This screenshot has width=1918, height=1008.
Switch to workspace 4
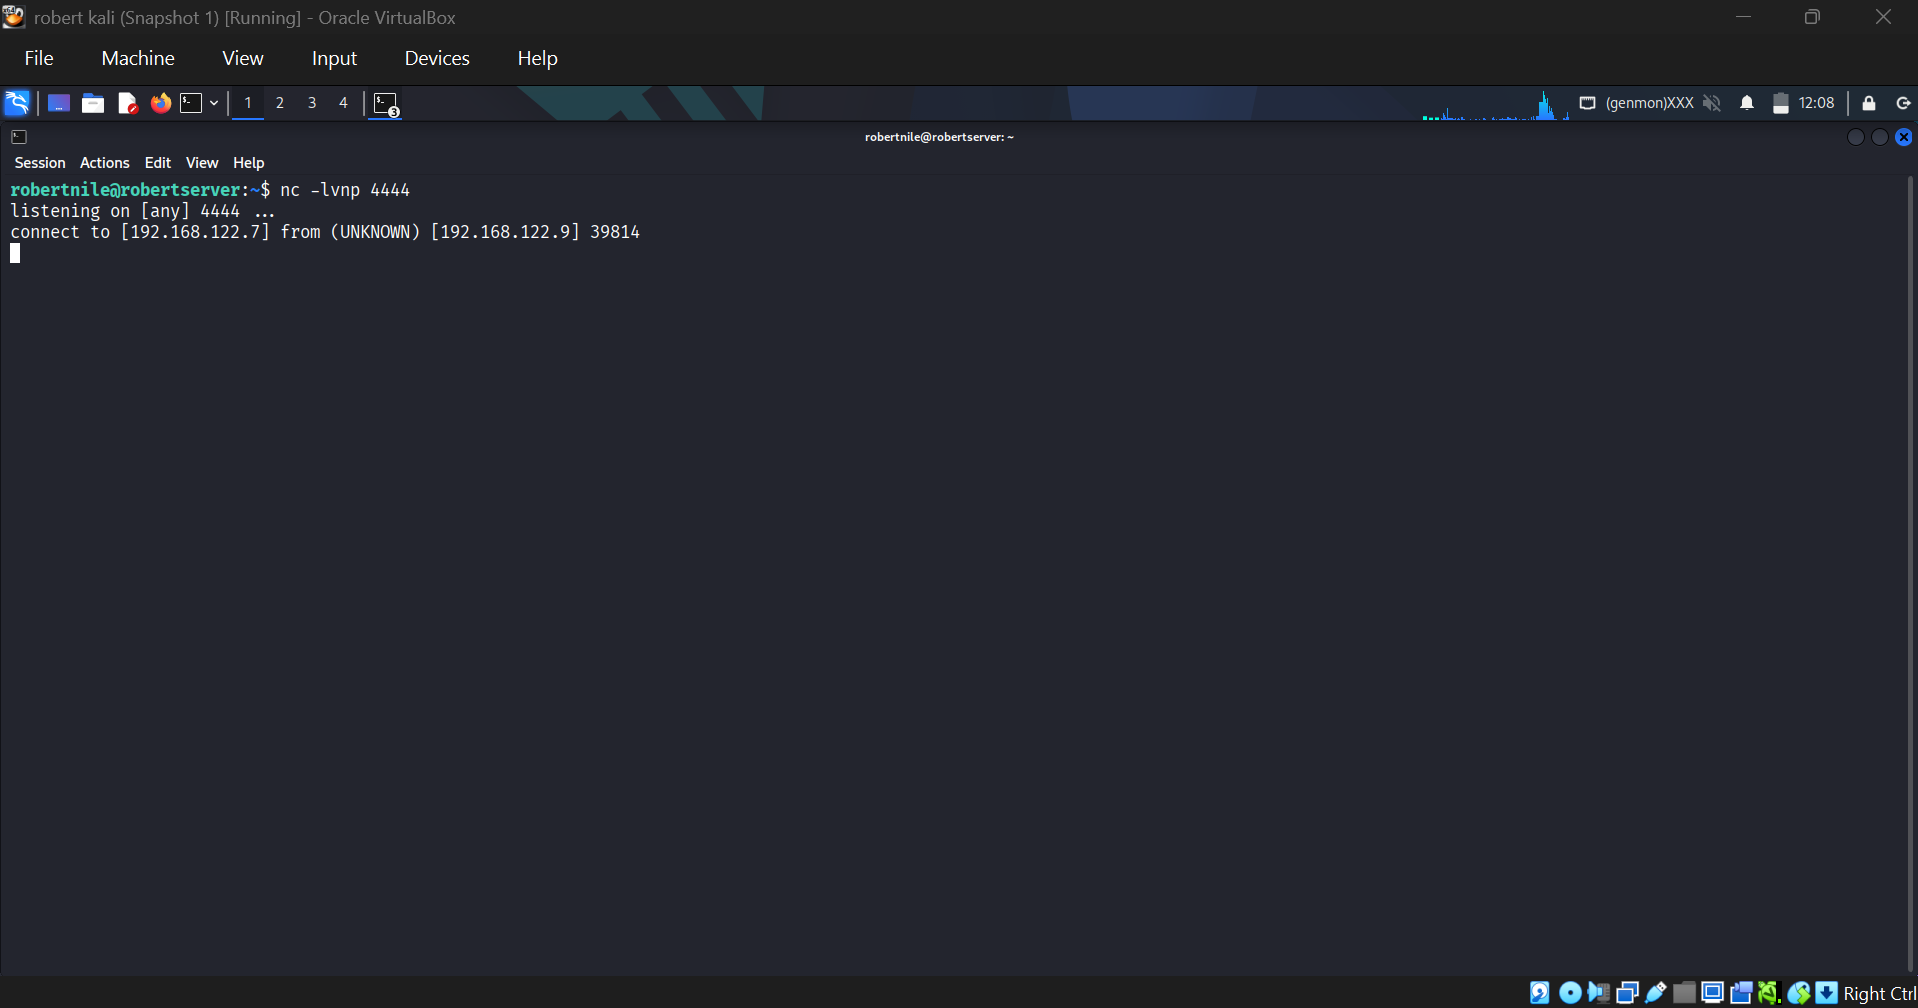pyautogui.click(x=343, y=103)
